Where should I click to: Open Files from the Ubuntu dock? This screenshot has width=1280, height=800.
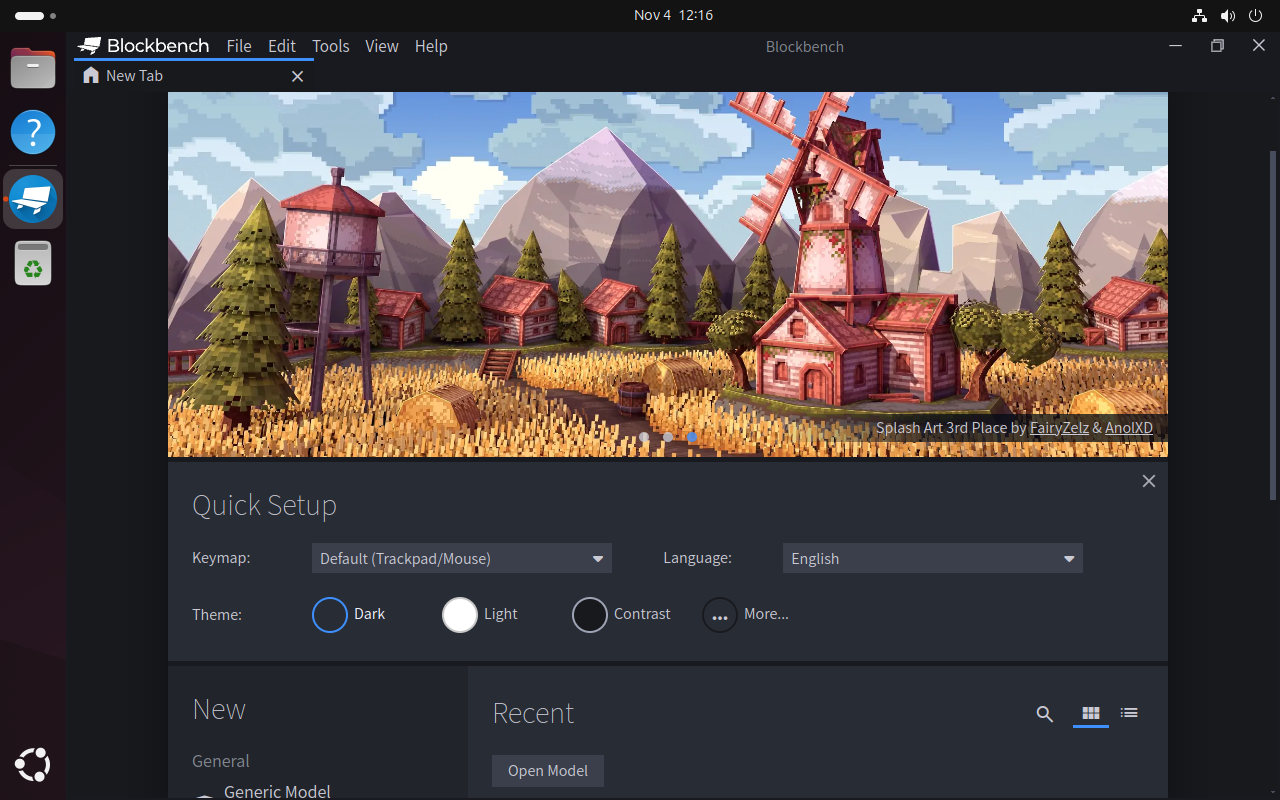[x=33, y=68]
